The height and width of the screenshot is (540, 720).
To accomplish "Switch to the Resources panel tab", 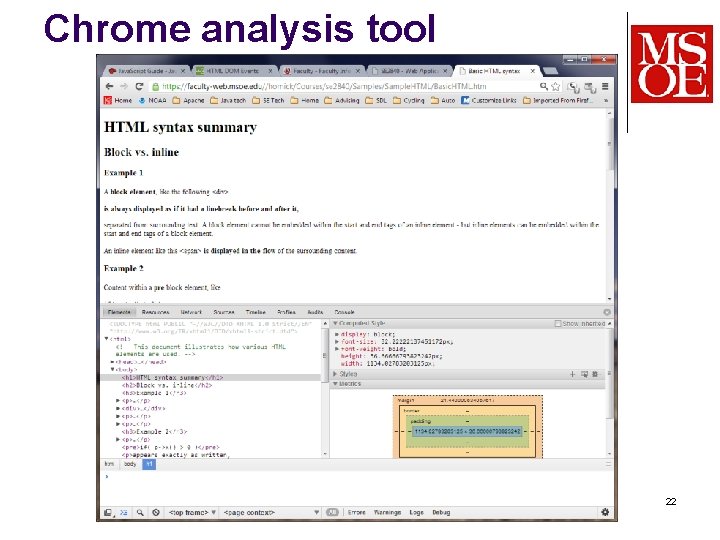I will click(155, 312).
